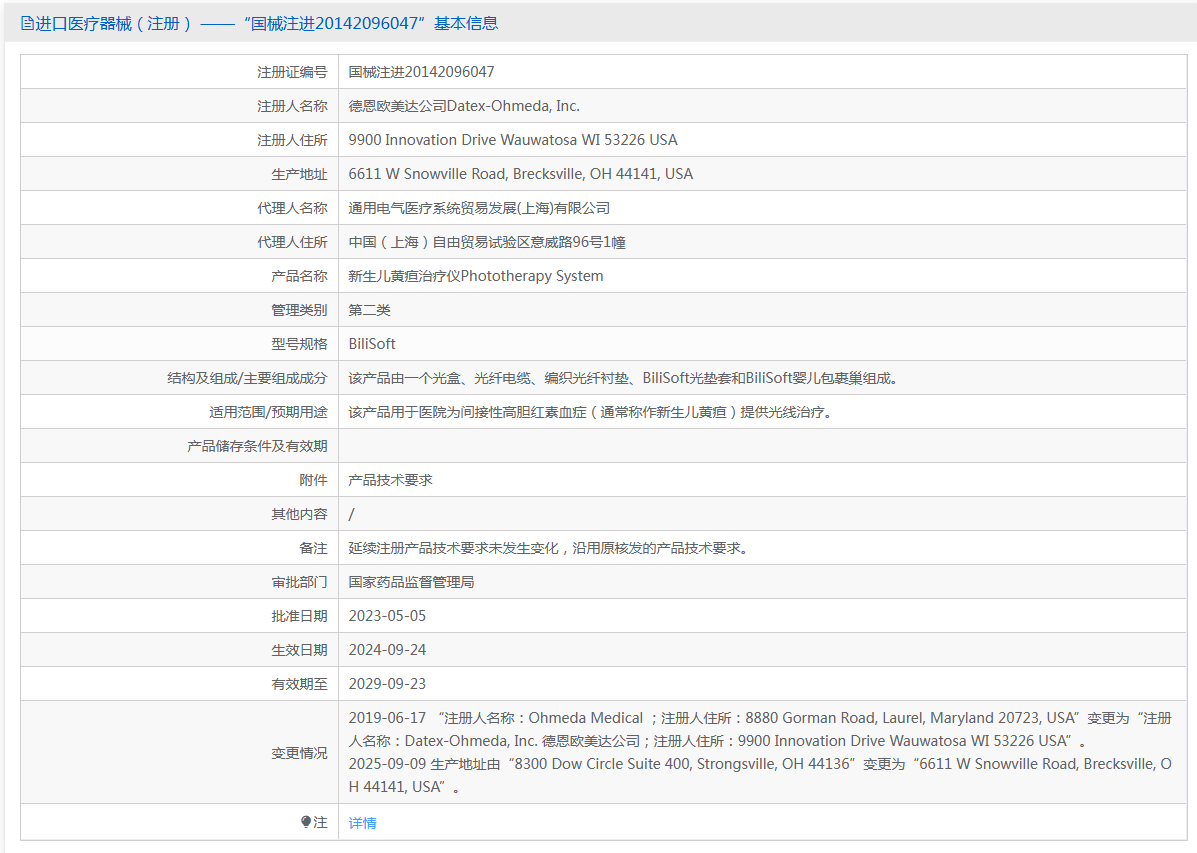Click the 生产地址 label

tap(299, 174)
